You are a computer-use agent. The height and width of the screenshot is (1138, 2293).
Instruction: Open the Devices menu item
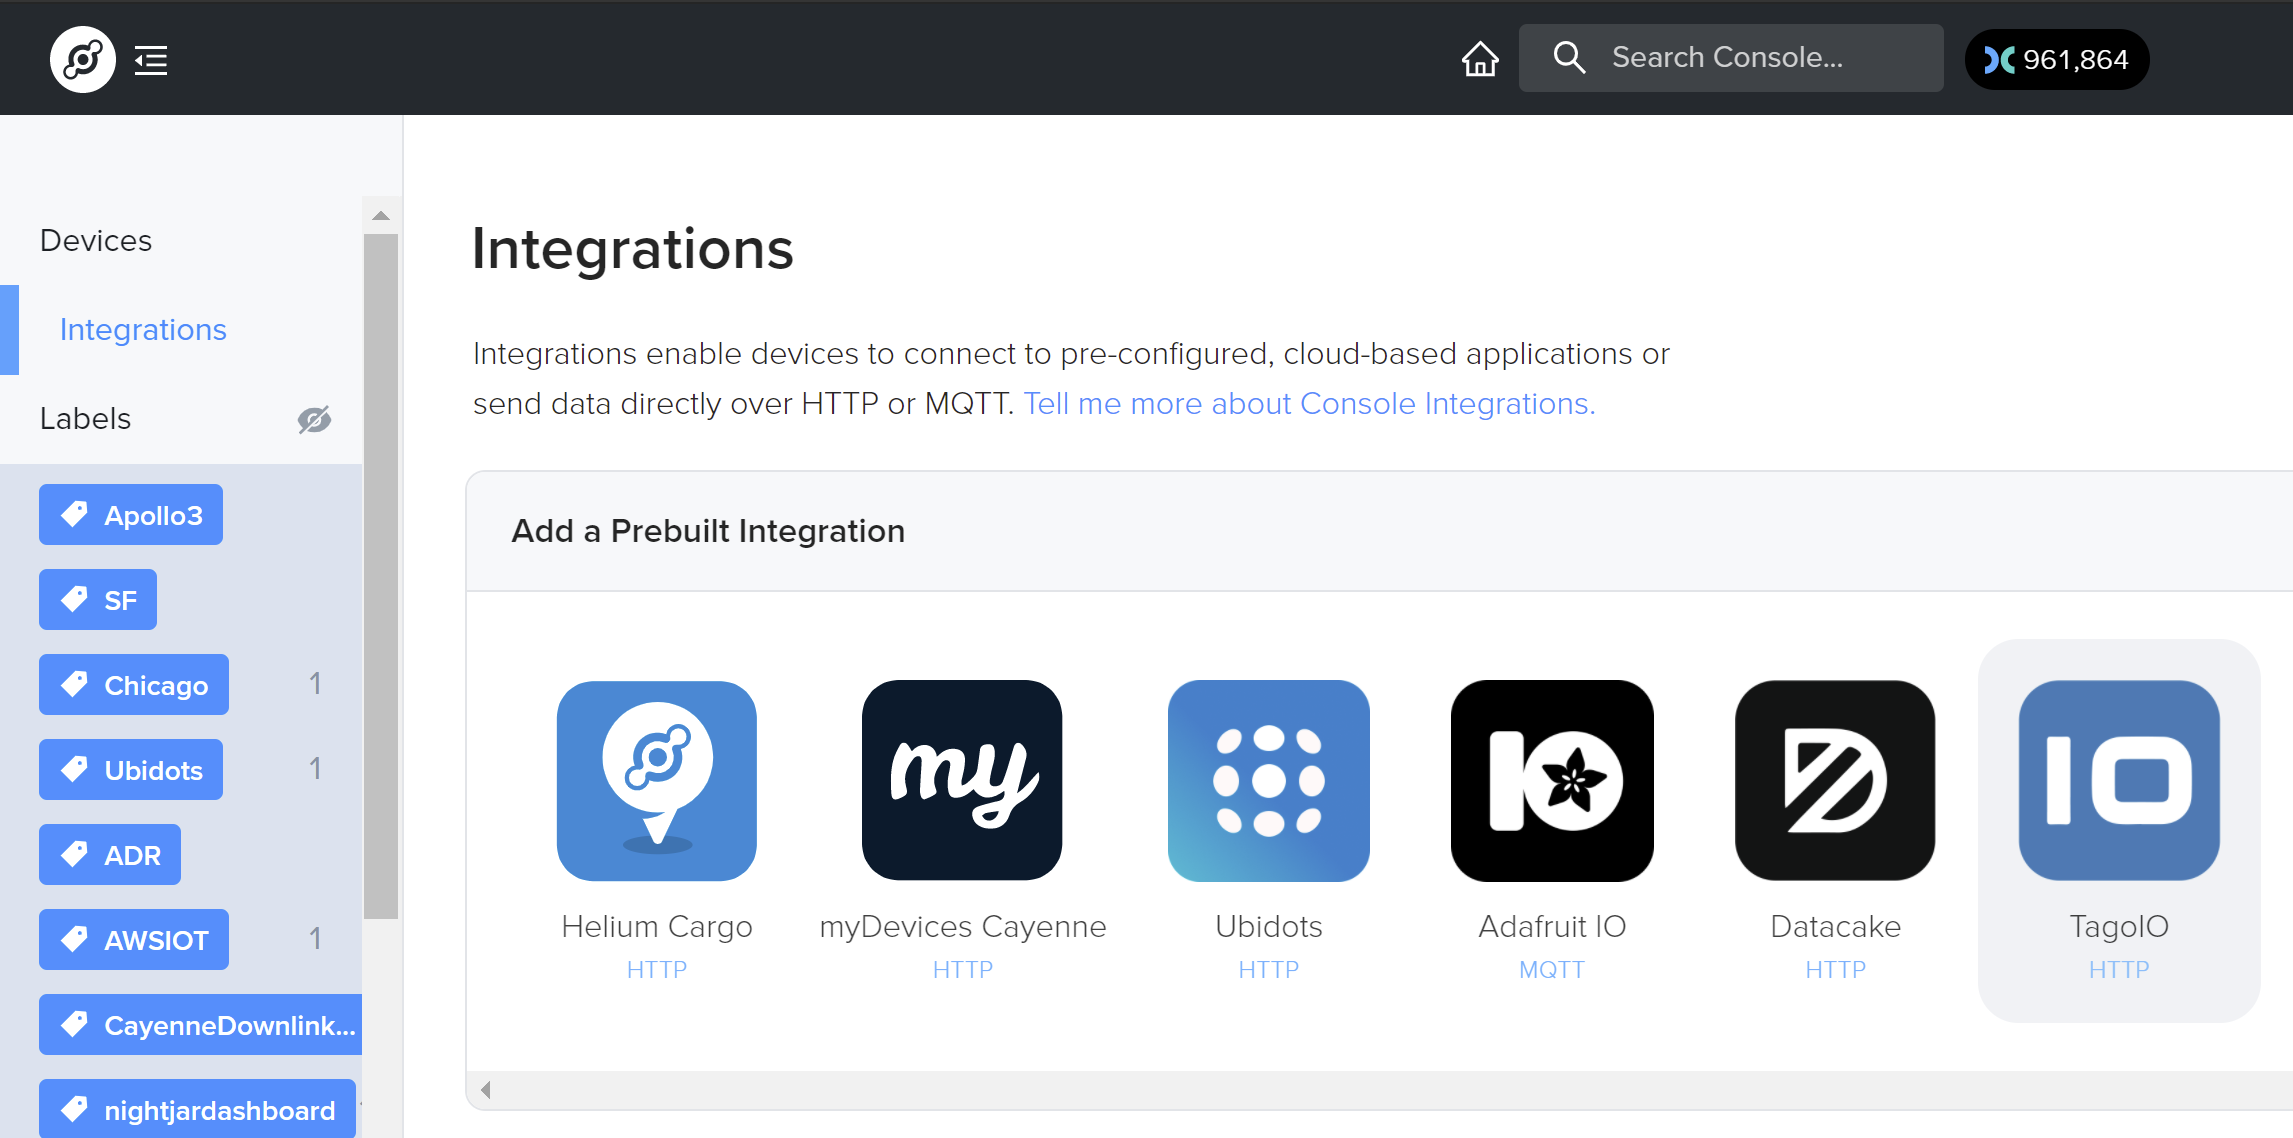coord(96,241)
